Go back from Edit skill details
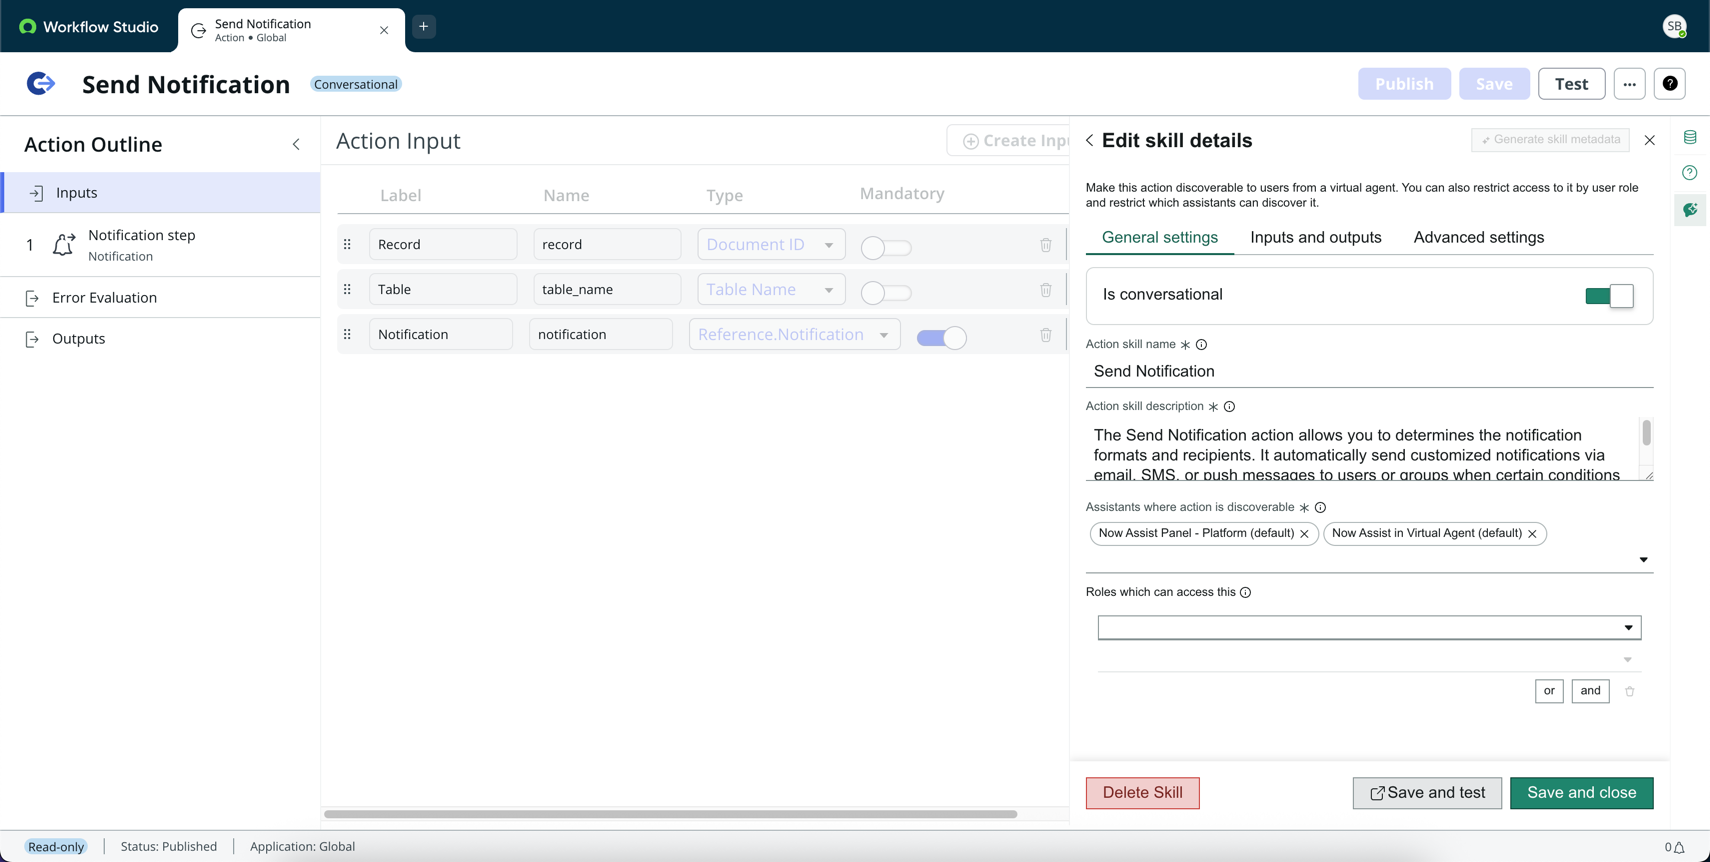This screenshot has width=1710, height=862. (1090, 141)
